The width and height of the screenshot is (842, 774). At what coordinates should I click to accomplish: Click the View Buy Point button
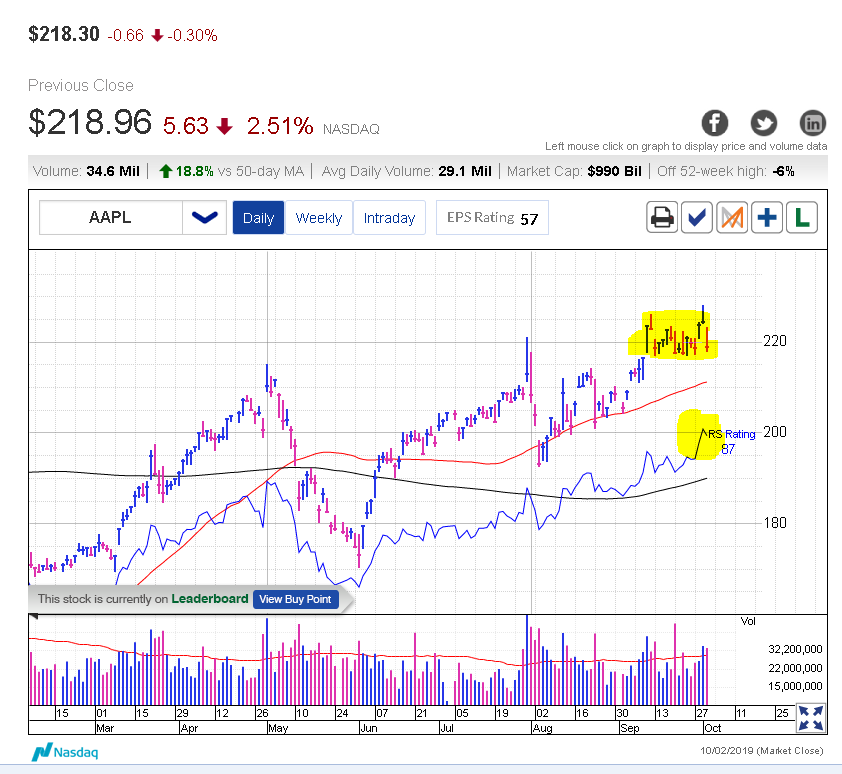pyautogui.click(x=295, y=599)
